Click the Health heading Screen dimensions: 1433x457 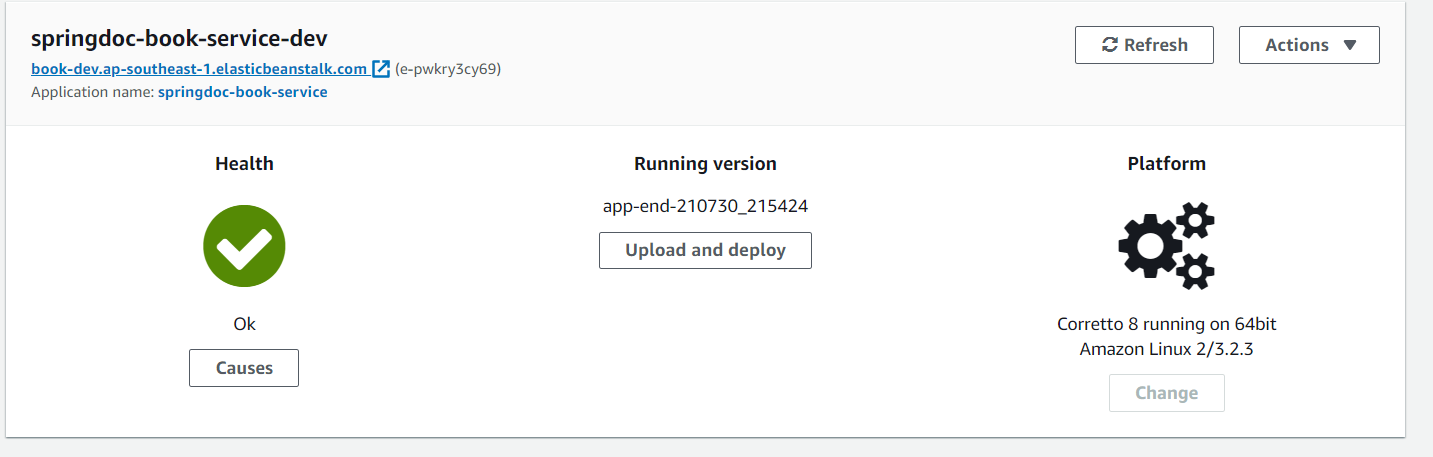point(244,163)
